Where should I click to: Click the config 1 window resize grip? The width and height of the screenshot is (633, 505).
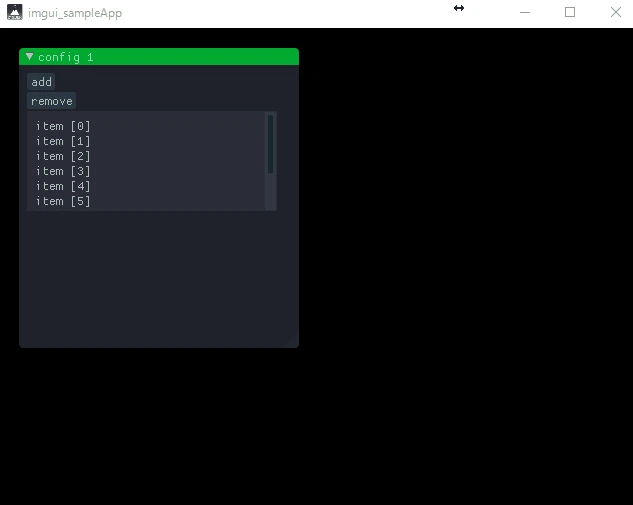(293, 342)
